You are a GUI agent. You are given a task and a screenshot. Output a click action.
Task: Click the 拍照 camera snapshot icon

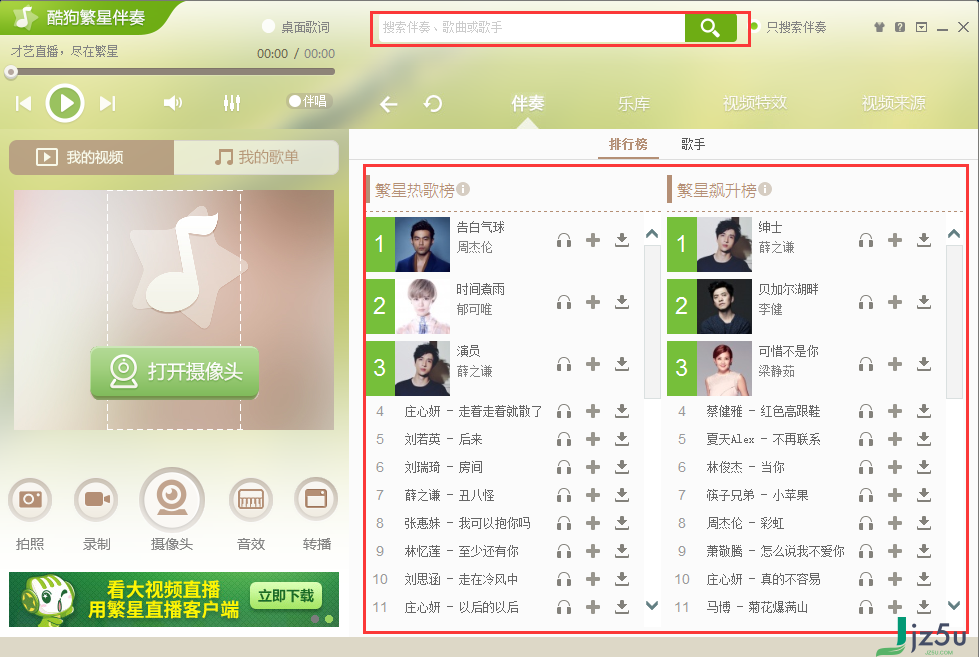coord(29,499)
